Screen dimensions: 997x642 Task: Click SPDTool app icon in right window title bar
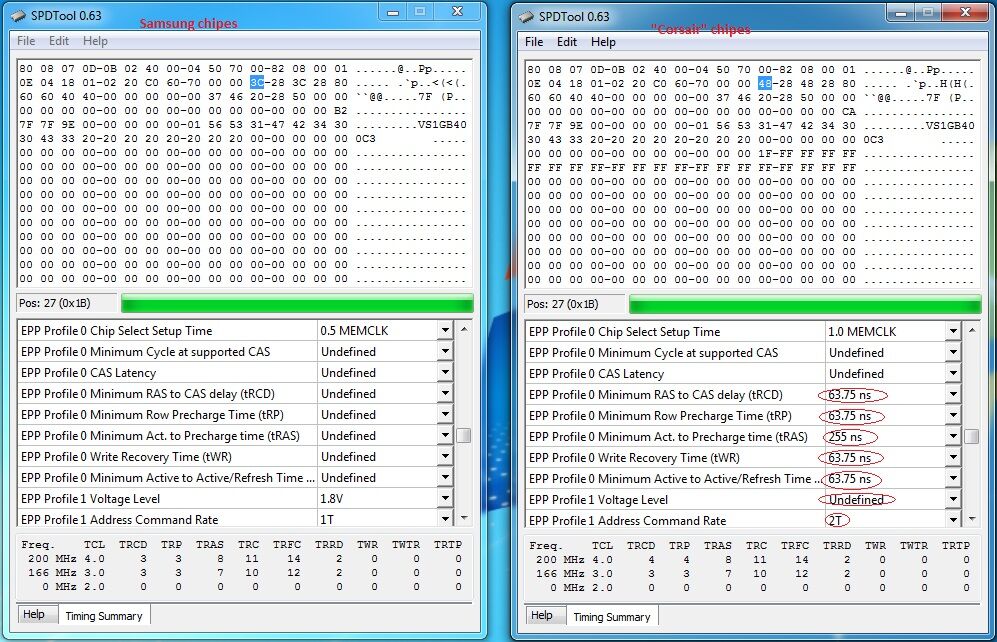(526, 17)
